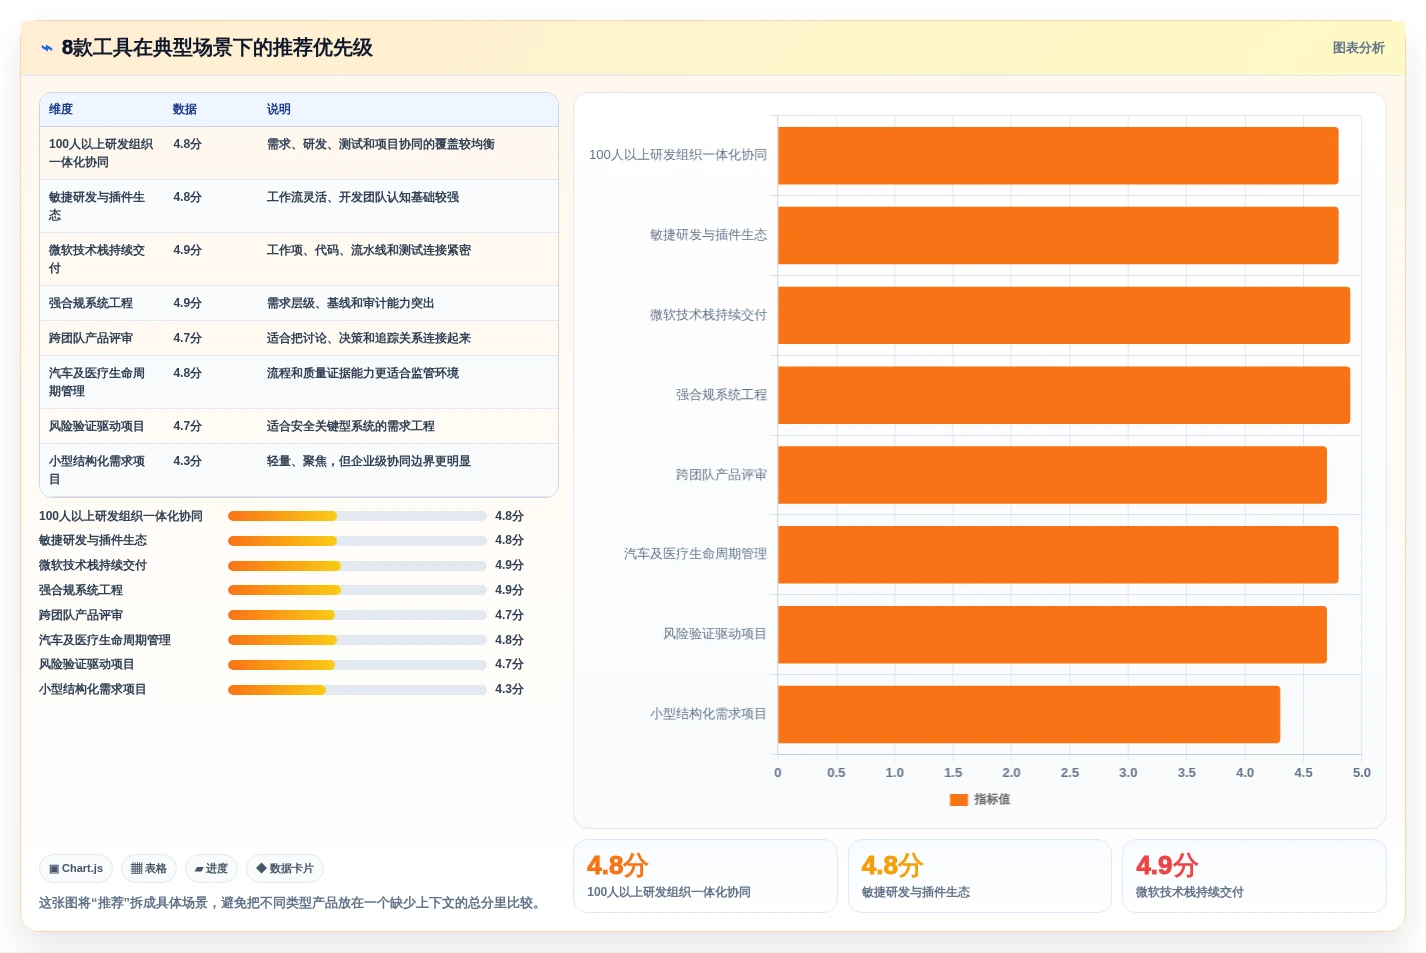Click progress bar for 微软技术栈持续交付

point(357,566)
